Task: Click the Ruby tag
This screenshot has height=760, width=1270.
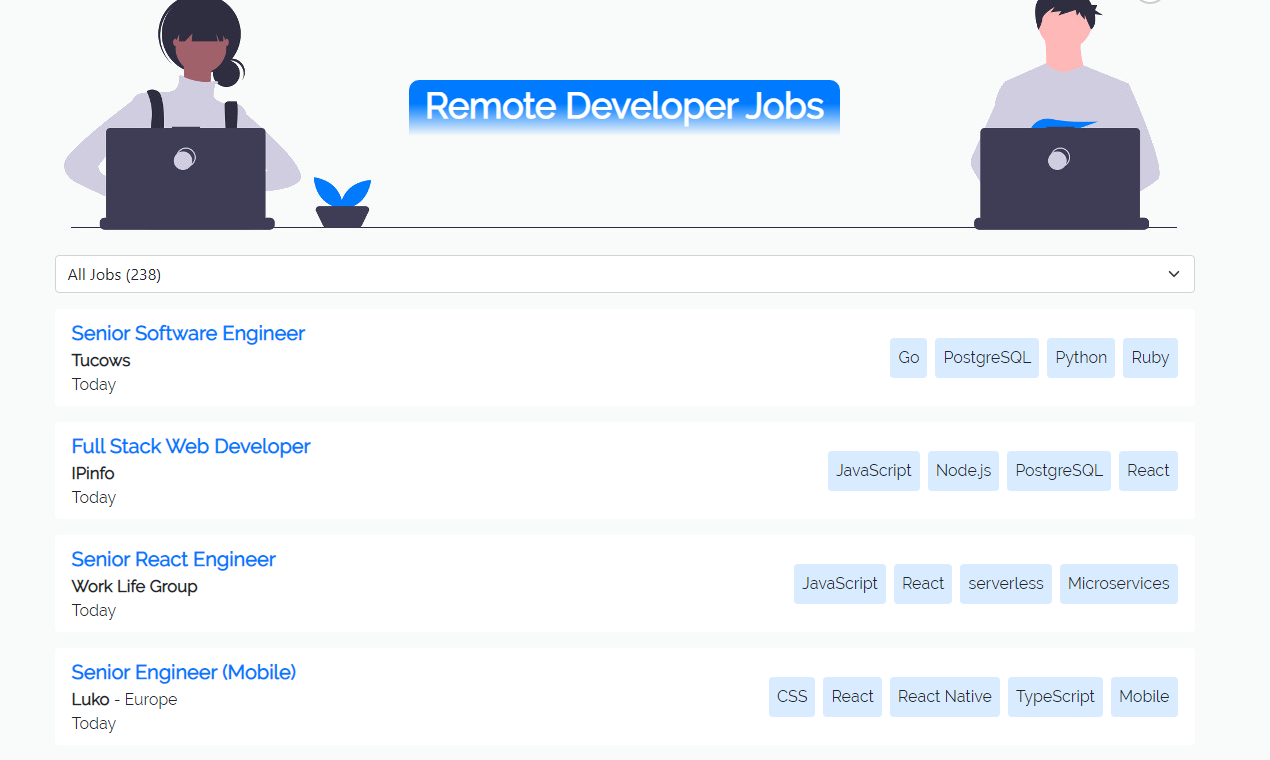Action: (x=1149, y=357)
